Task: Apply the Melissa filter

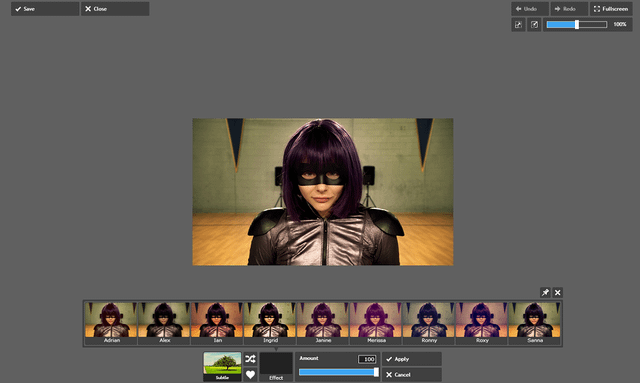Action: 376,323
